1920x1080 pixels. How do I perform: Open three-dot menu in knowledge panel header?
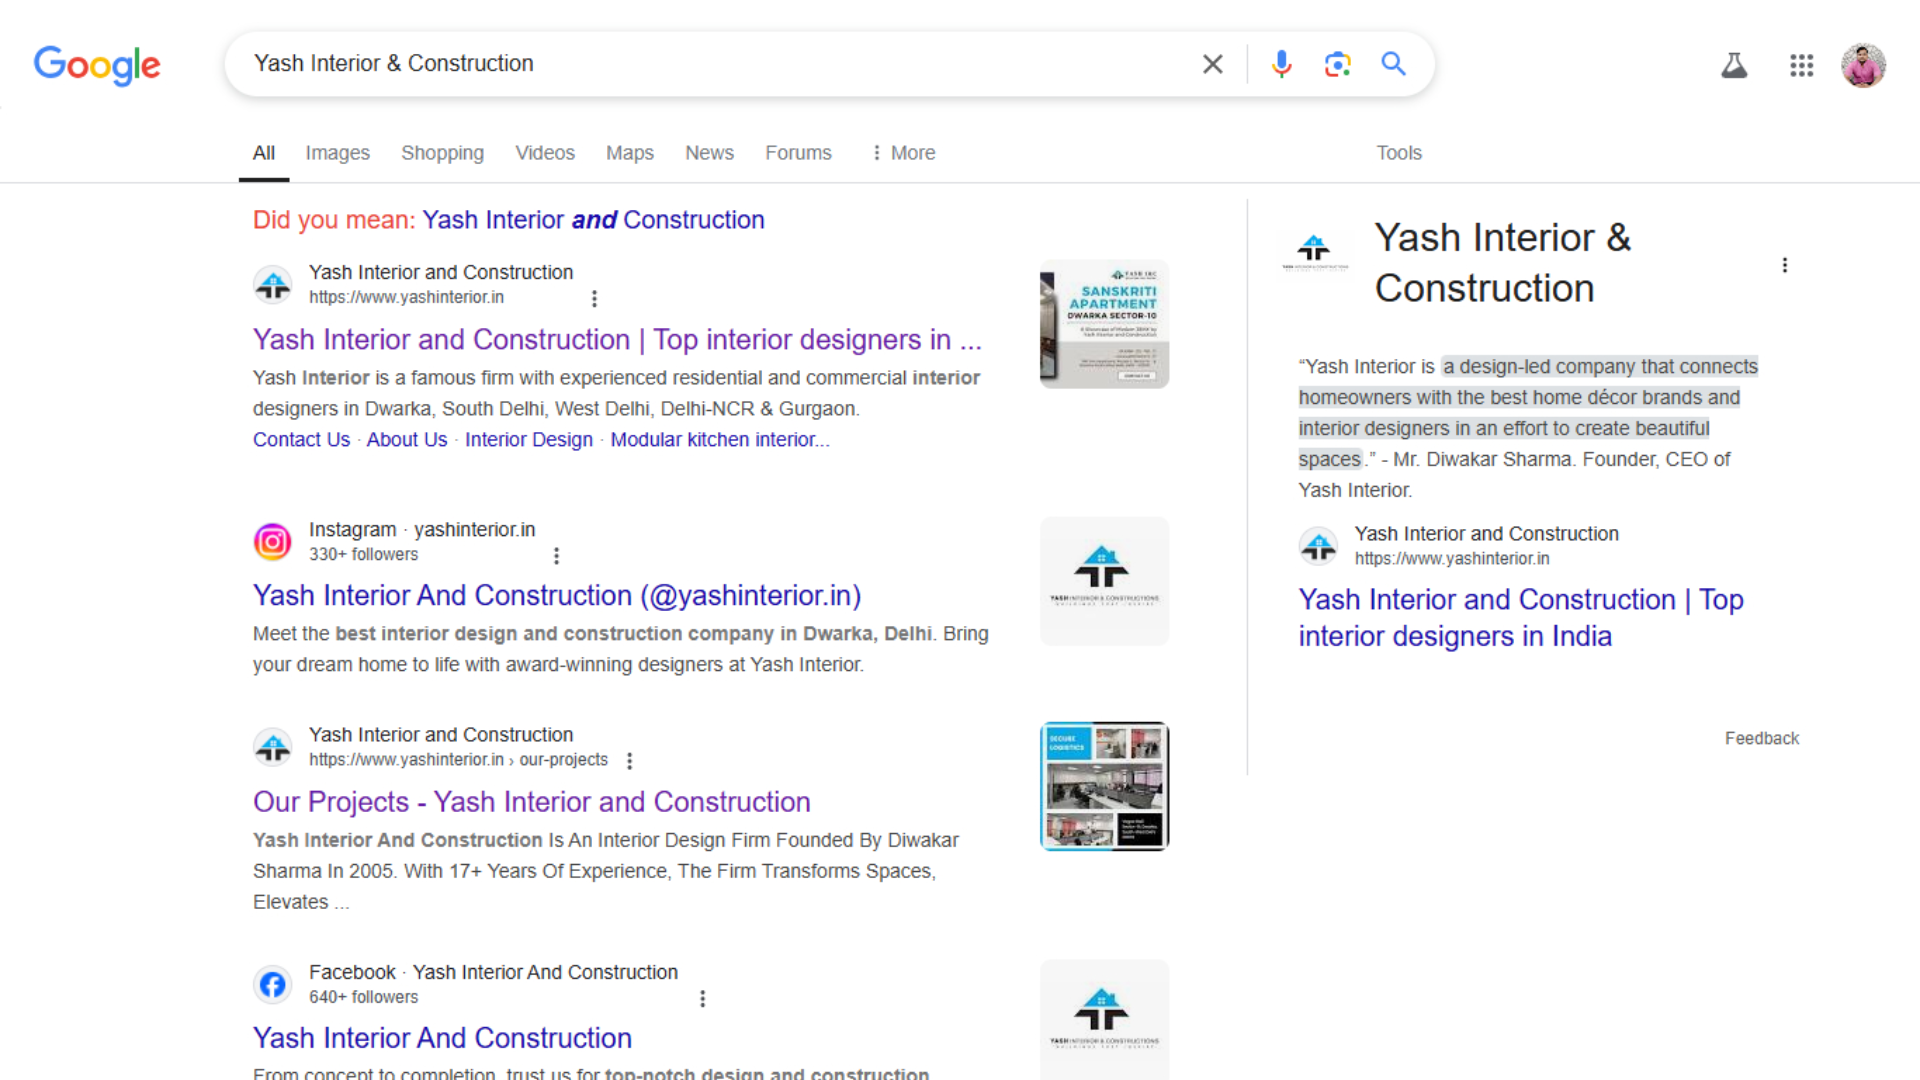pyautogui.click(x=1784, y=265)
